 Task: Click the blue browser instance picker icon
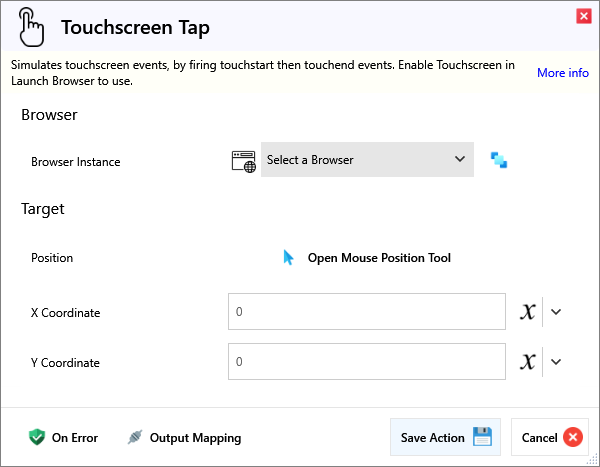tap(499, 160)
